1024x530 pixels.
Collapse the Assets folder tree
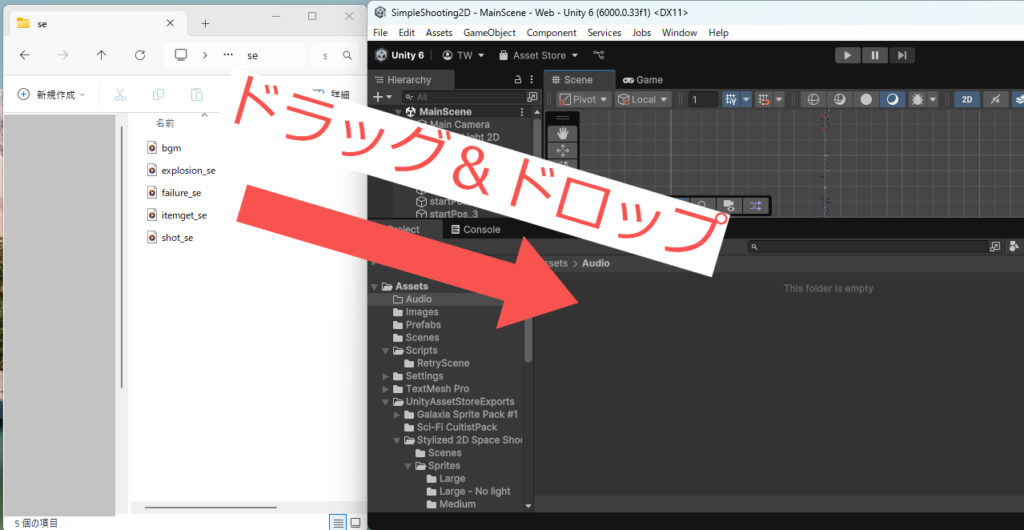tap(374, 287)
